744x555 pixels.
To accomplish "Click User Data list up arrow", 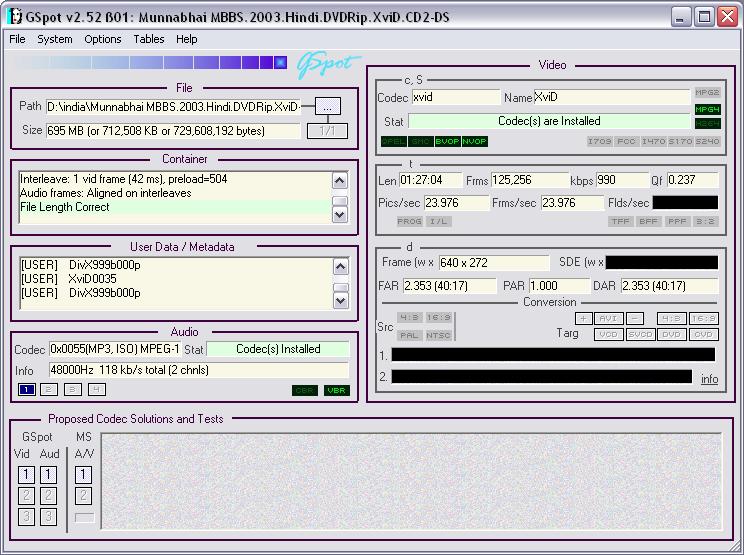I will [x=341, y=267].
